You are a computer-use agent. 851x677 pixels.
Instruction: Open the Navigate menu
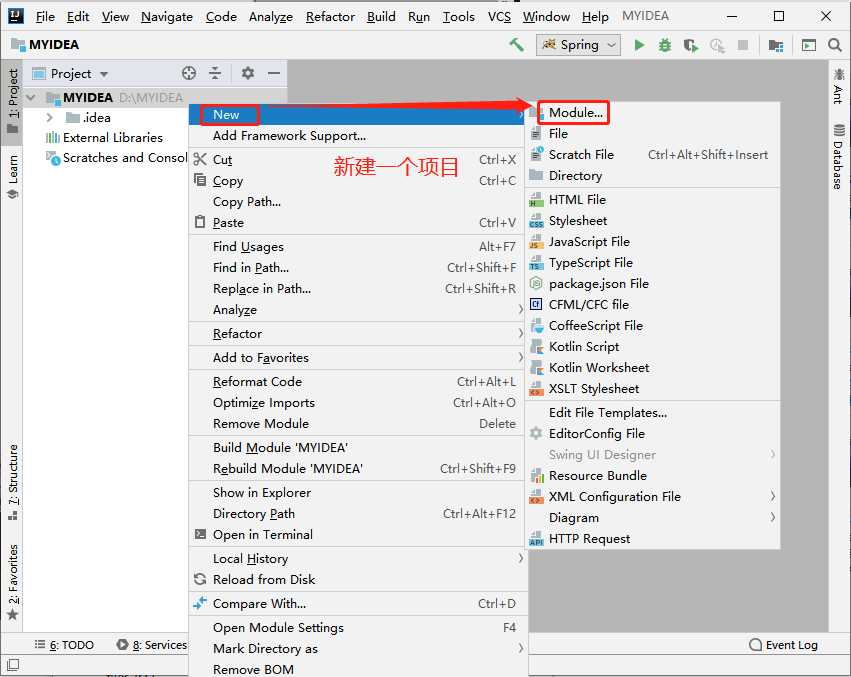[x=167, y=17]
